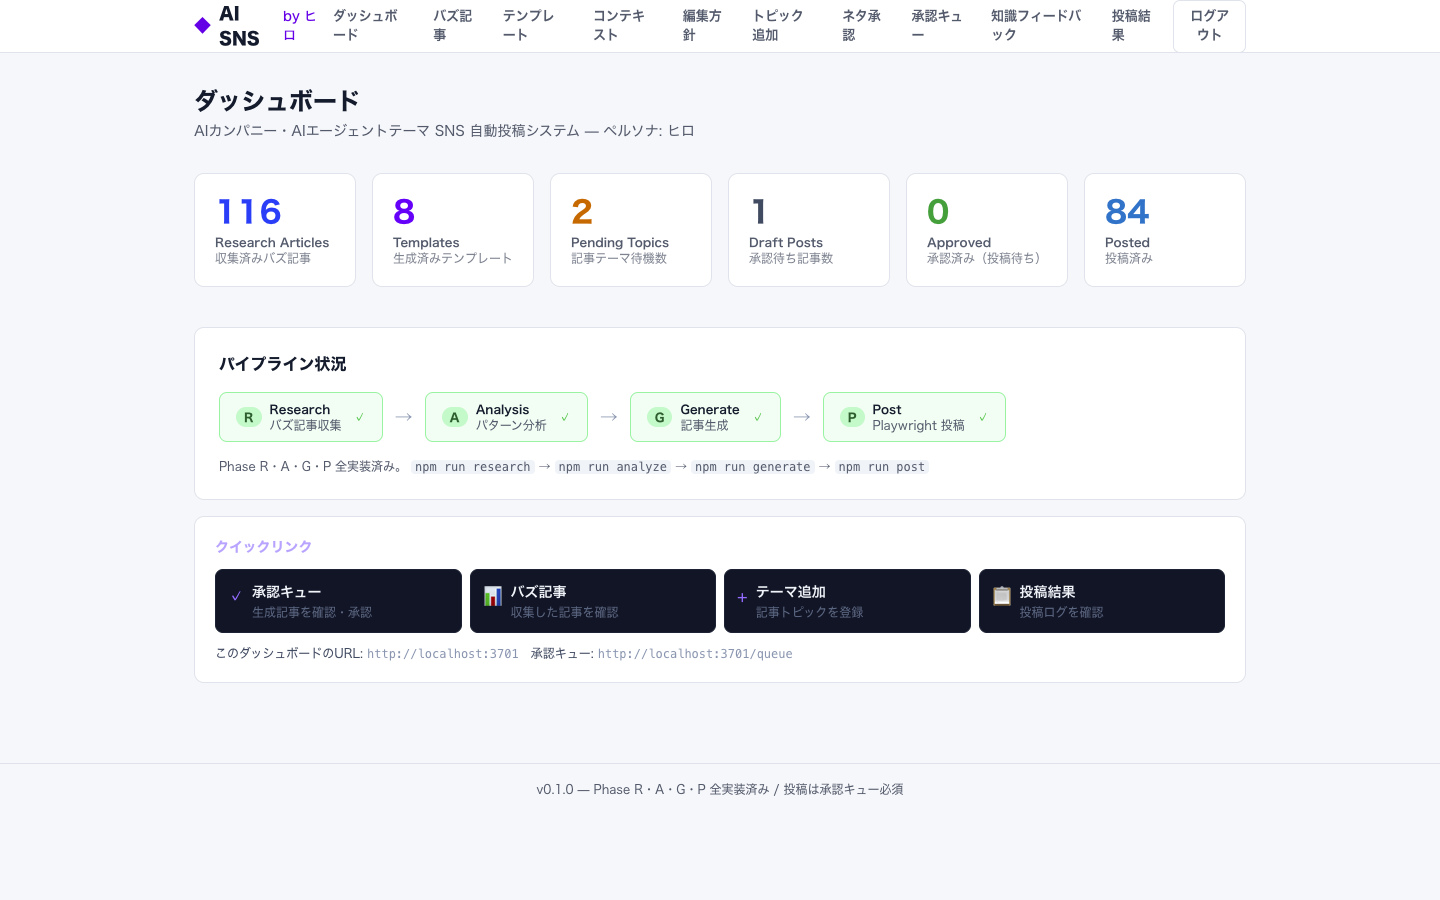This screenshot has height=900, width=1440.
Task: Click the AI SNS brand title
Action: pyautogui.click(x=239, y=26)
